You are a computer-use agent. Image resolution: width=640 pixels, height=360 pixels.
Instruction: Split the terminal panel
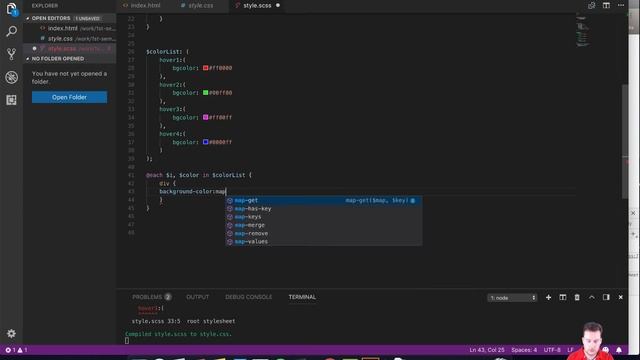tap(562, 298)
